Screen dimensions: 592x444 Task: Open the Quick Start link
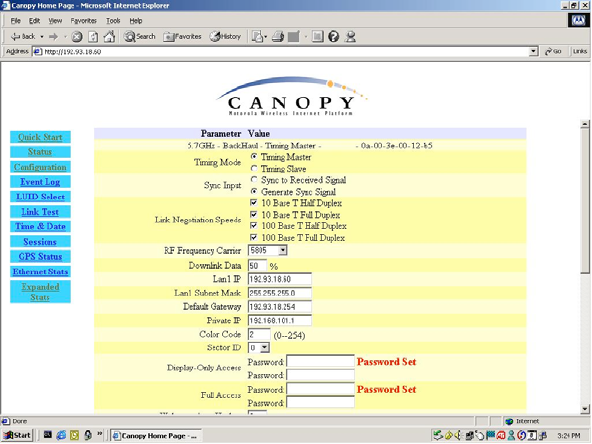point(40,137)
